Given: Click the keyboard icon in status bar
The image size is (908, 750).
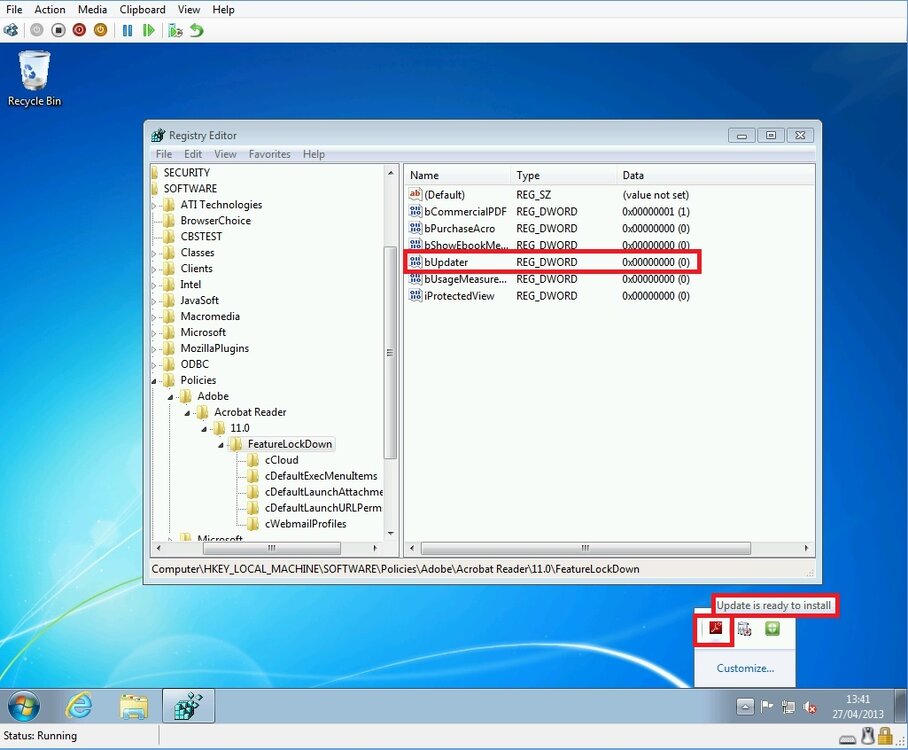Looking at the screenshot, I should point(847,739).
